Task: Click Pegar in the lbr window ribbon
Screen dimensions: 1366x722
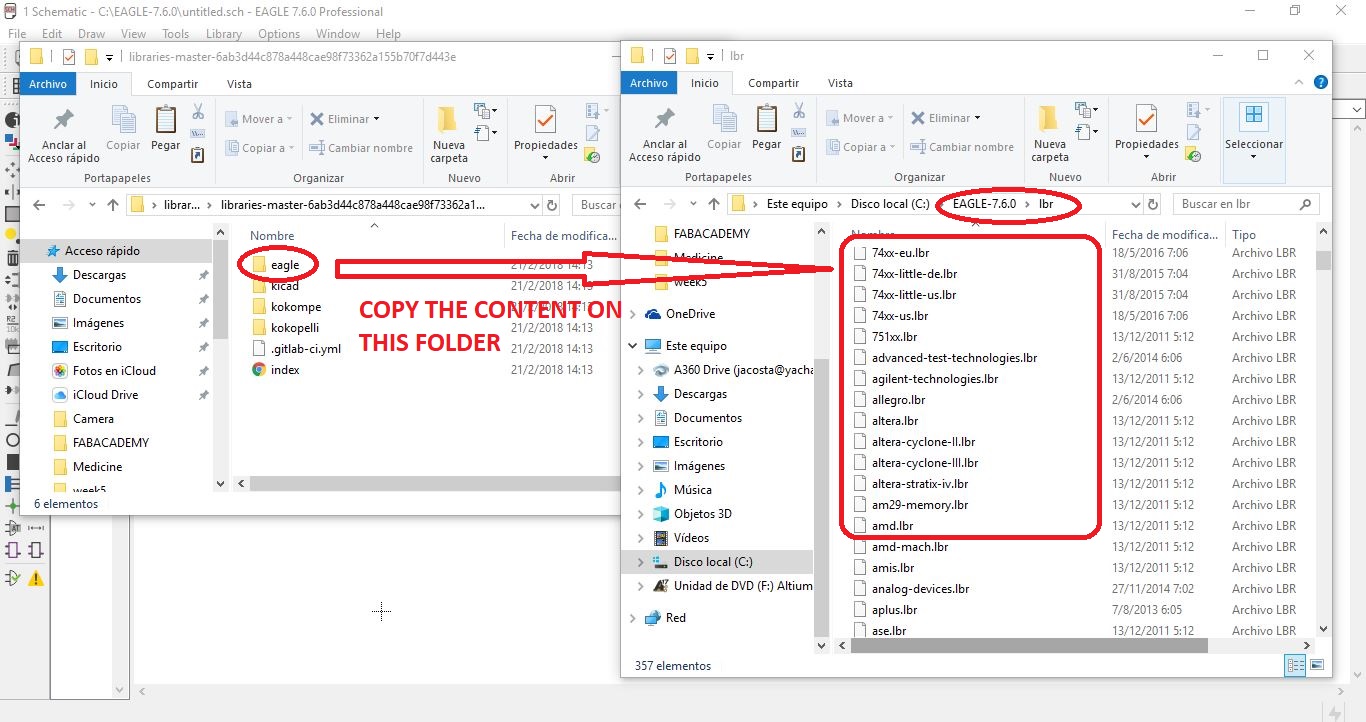Action: [767, 128]
